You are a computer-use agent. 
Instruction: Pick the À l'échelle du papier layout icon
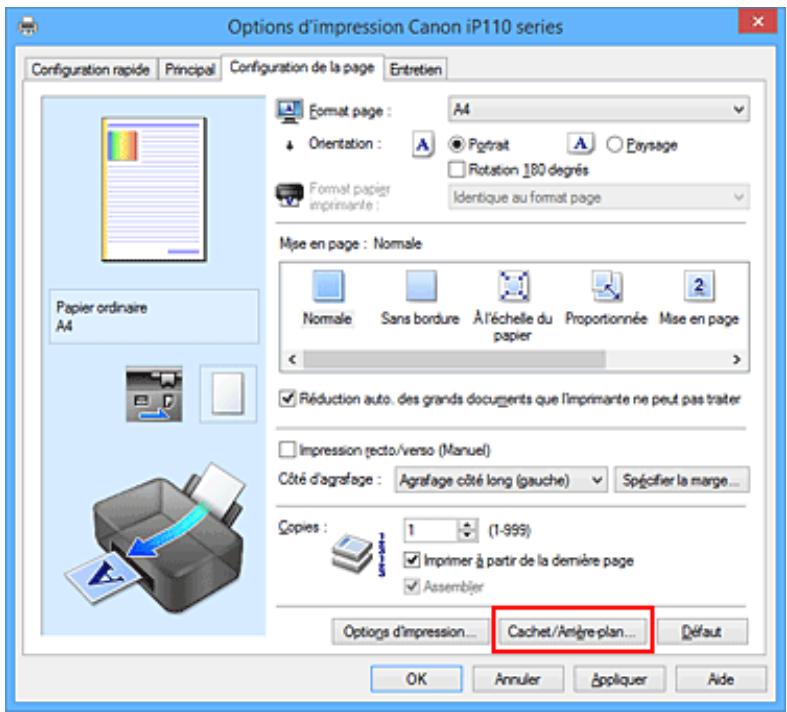(x=513, y=286)
